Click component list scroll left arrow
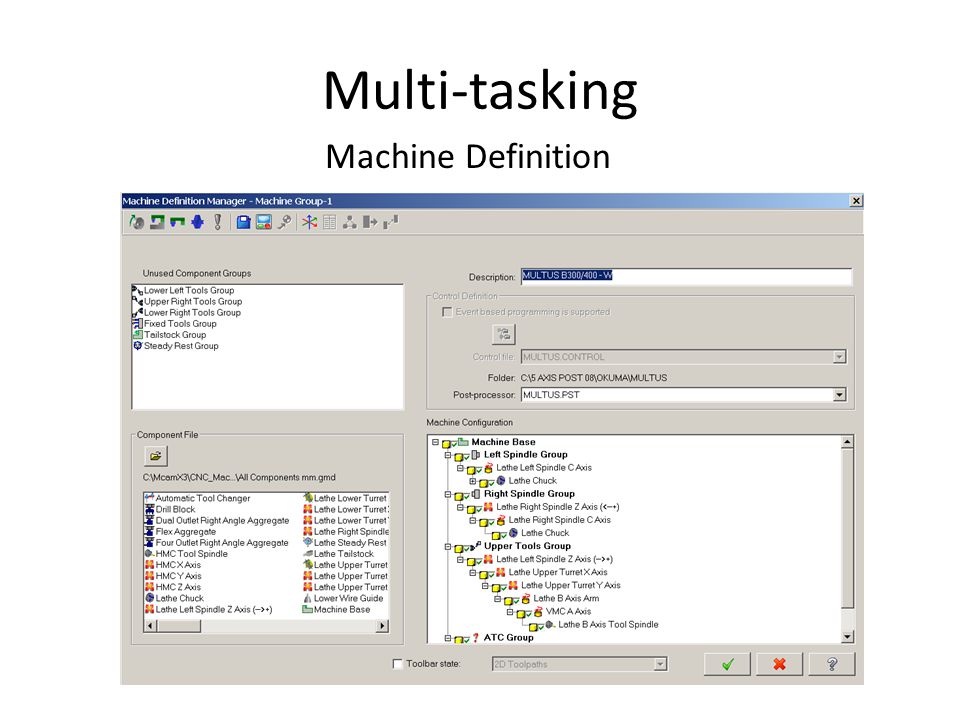960x720 pixels. tap(151, 626)
